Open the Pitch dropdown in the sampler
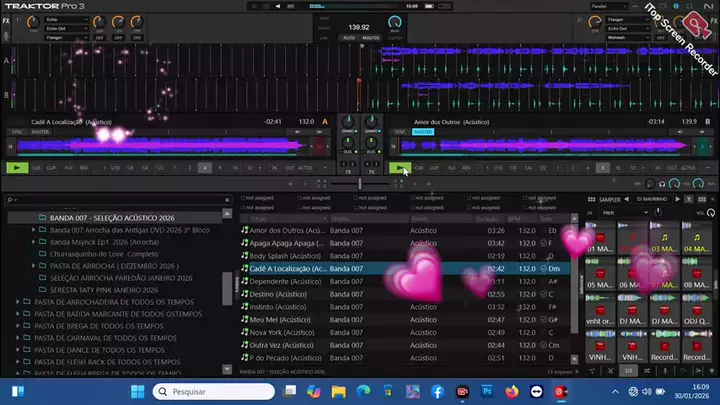 point(625,213)
